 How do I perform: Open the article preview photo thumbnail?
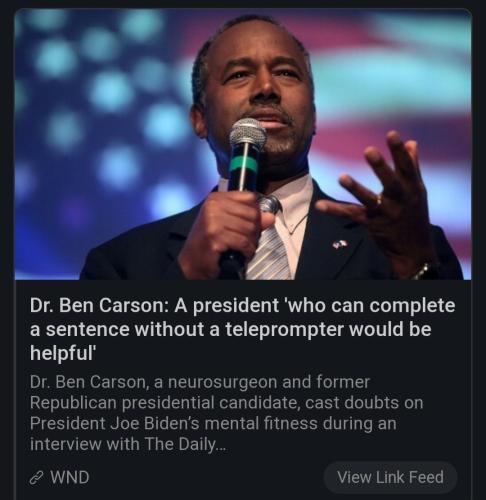243,144
